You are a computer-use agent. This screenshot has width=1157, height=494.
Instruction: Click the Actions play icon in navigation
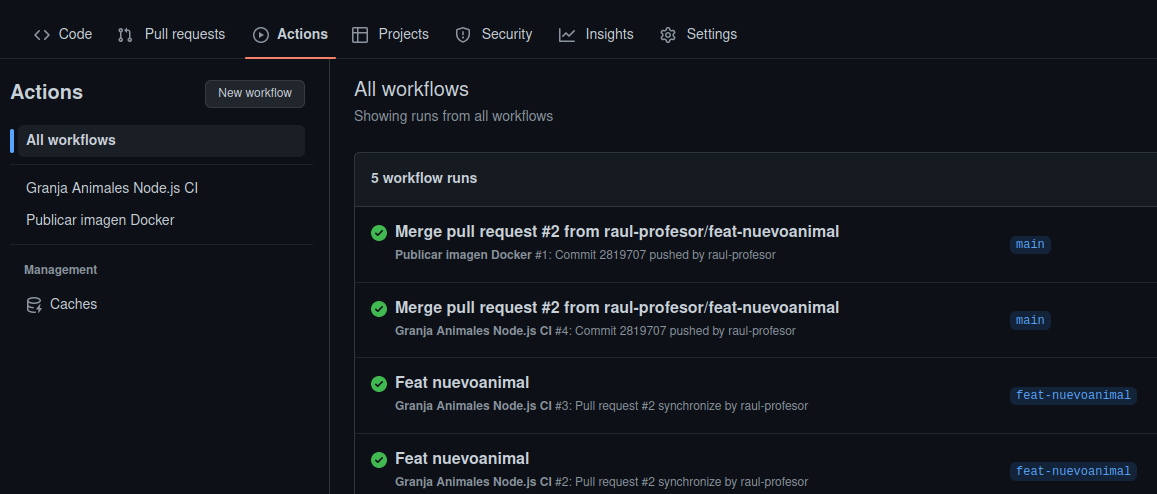click(261, 35)
